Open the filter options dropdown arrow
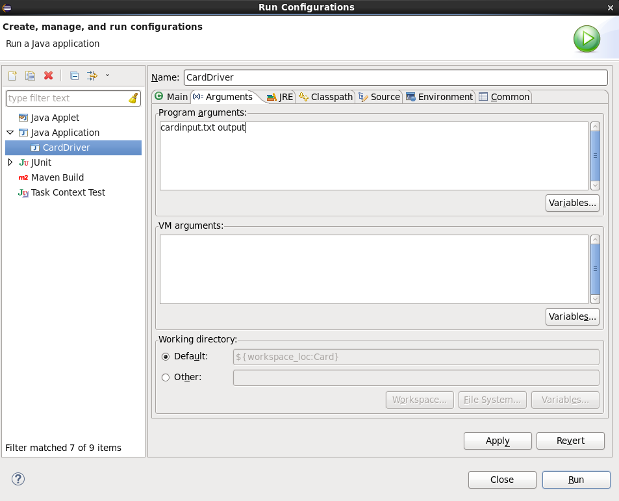This screenshot has height=501, width=619. 107,75
